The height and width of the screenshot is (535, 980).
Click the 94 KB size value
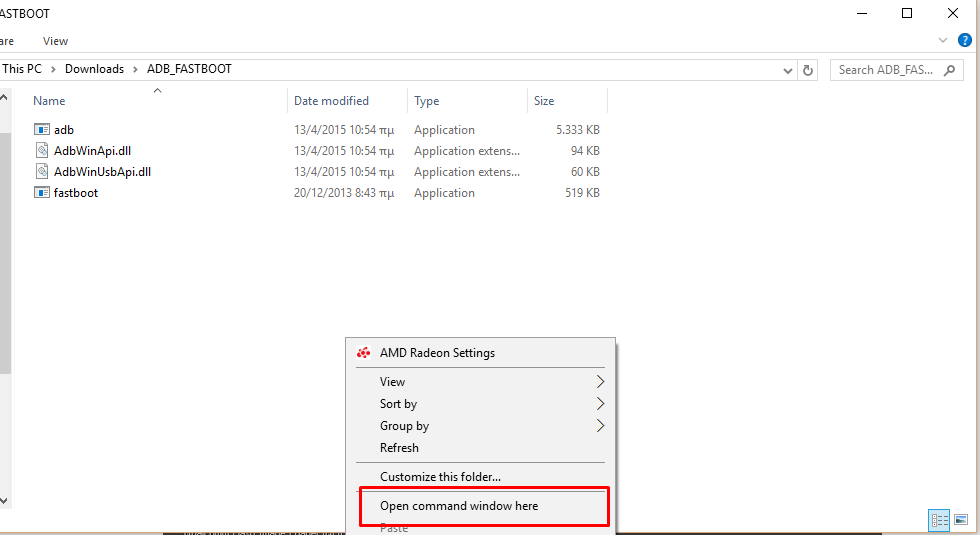pos(585,151)
